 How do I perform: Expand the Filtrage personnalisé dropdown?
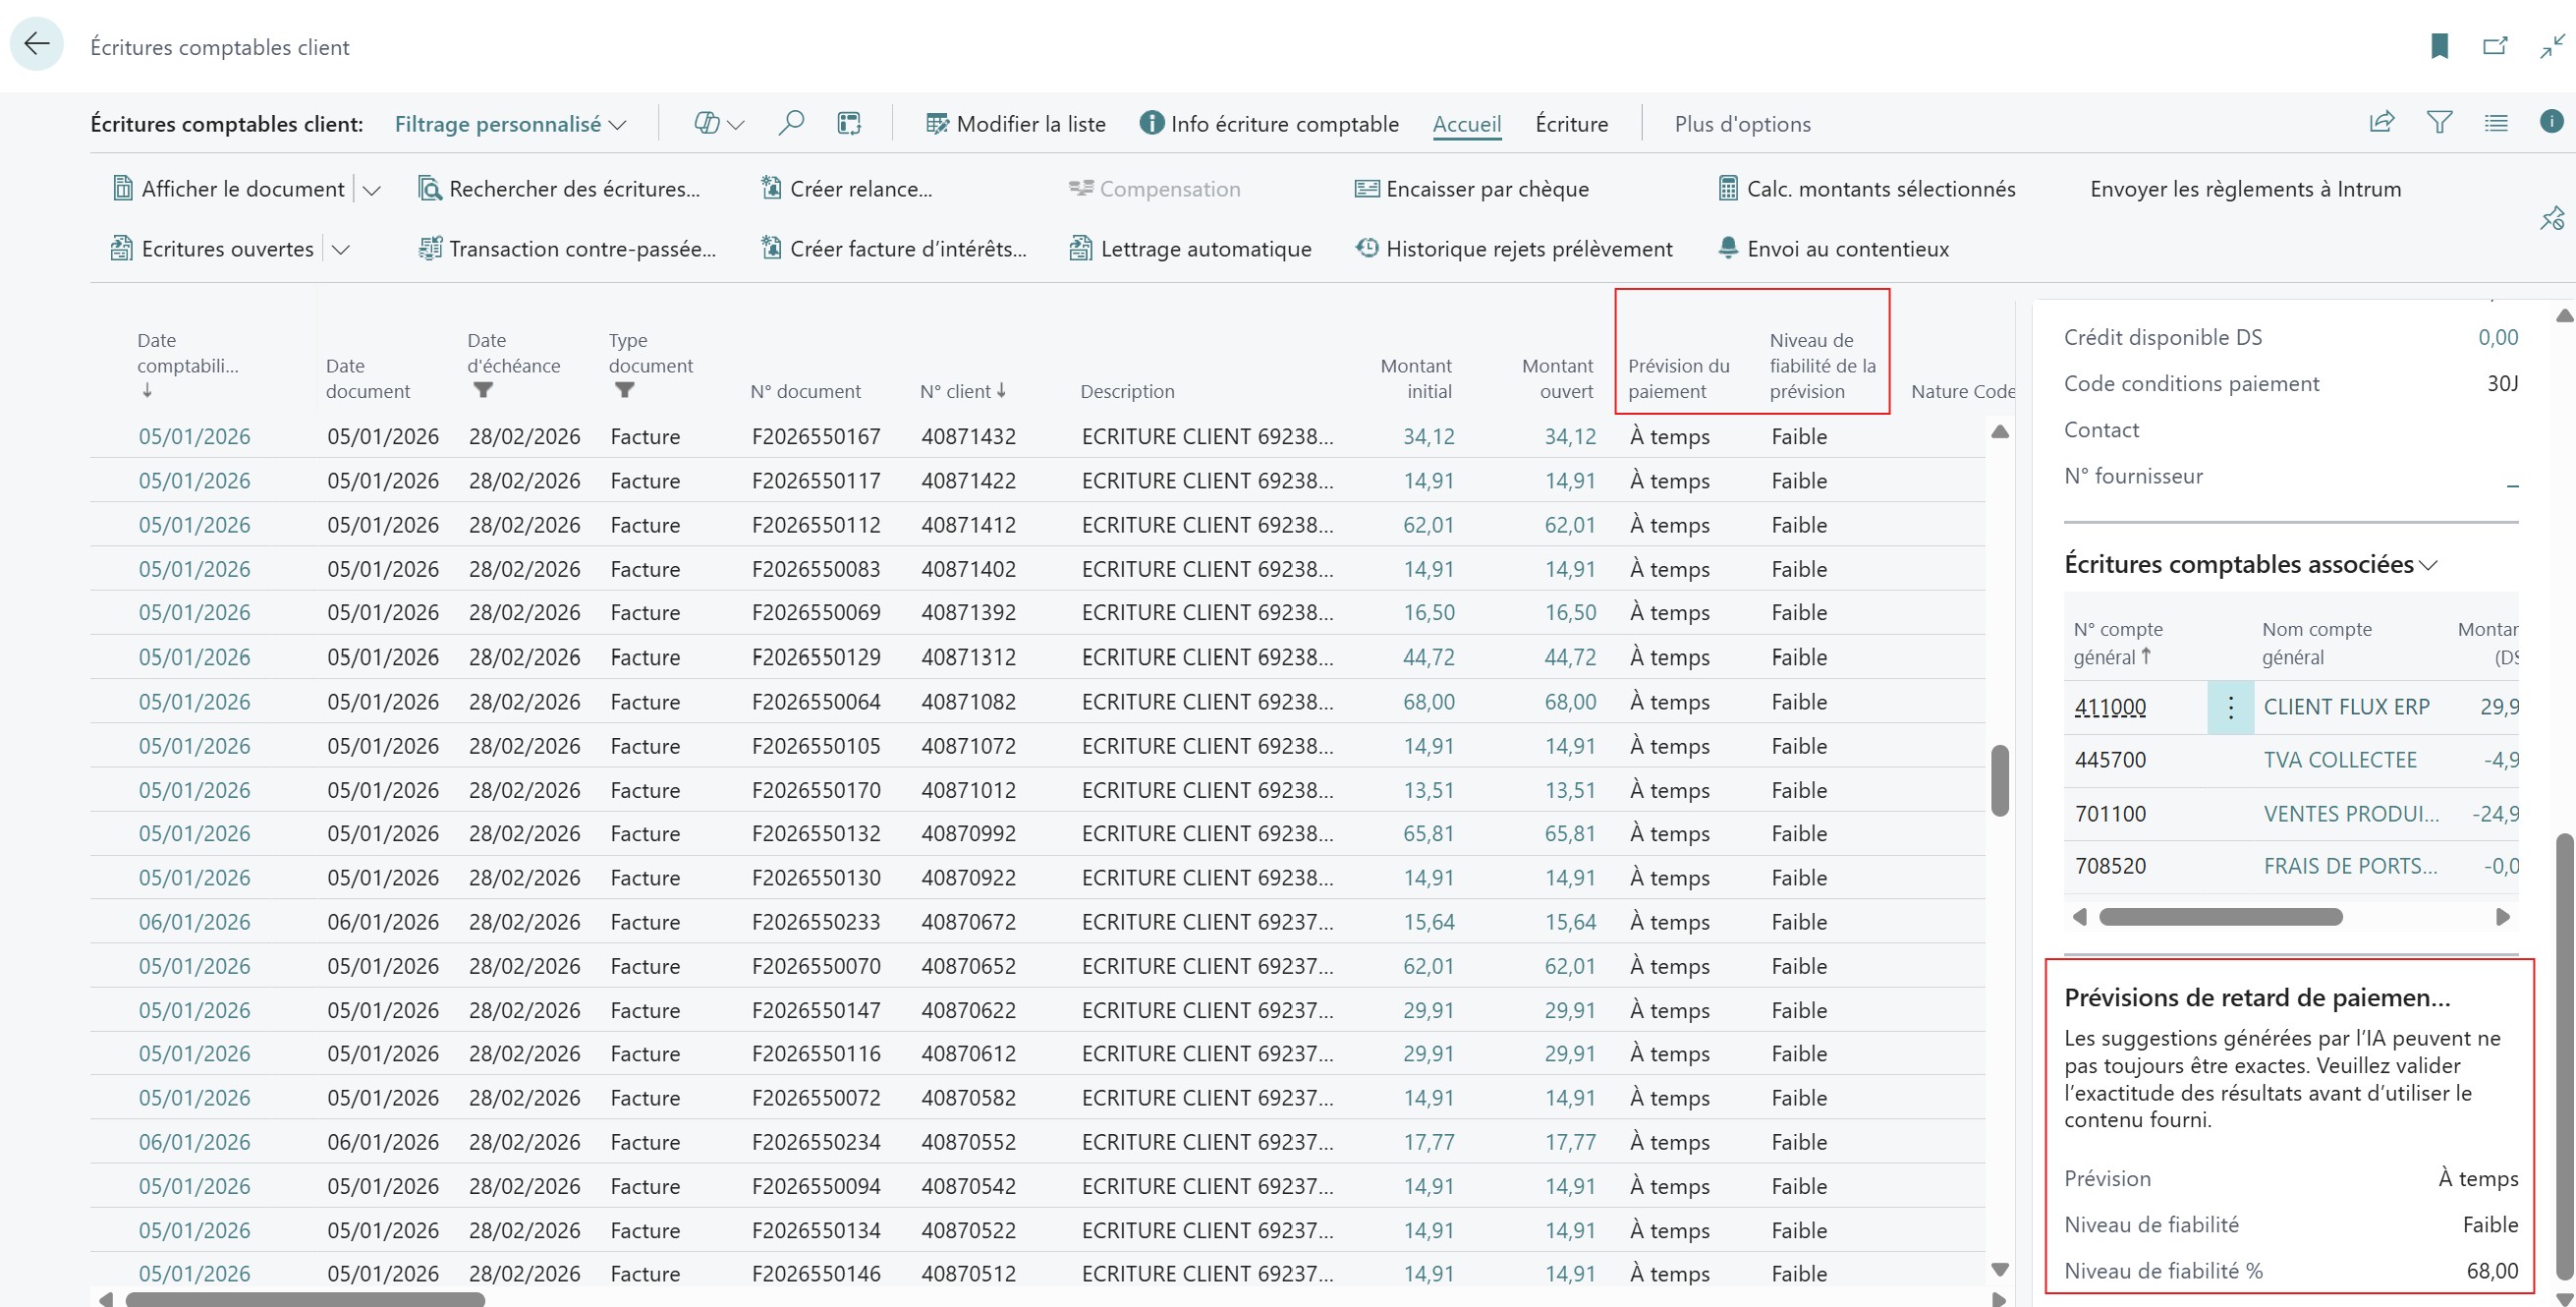[x=619, y=123]
